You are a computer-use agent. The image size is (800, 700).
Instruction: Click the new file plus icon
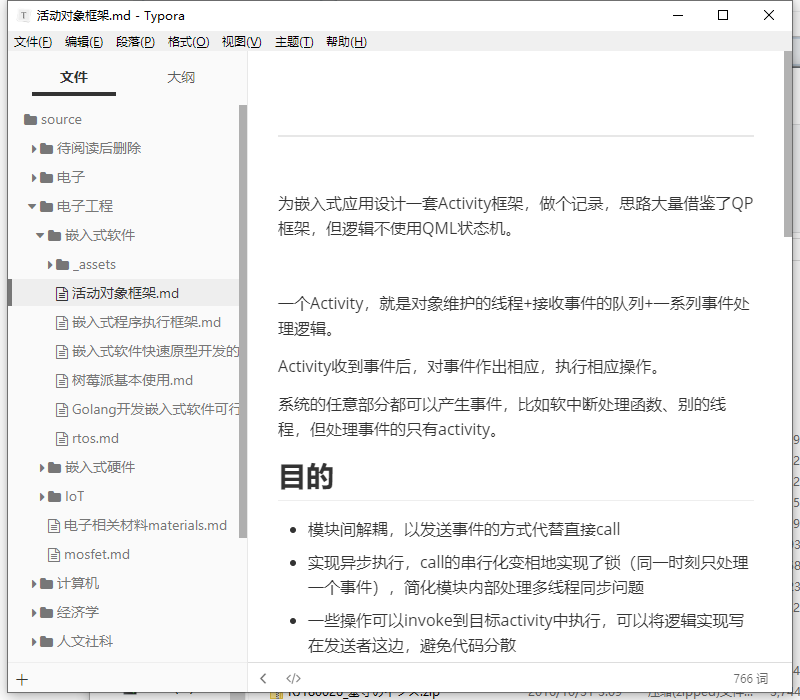pyautogui.click(x=22, y=679)
